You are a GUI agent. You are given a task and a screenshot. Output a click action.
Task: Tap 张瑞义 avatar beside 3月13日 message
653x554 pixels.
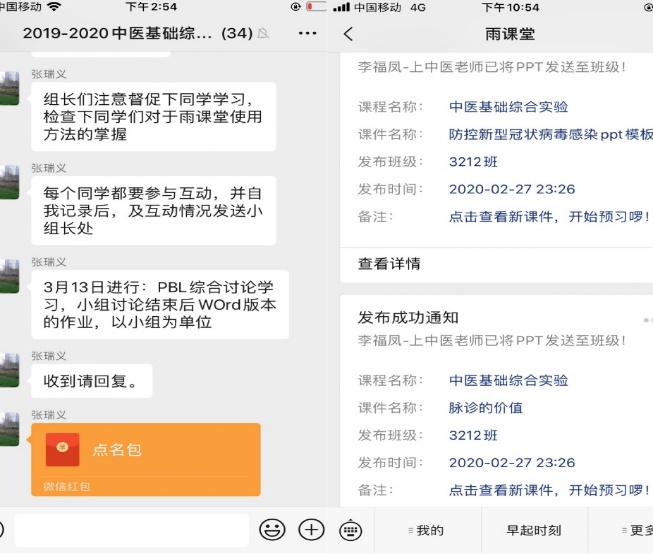coord(9,276)
